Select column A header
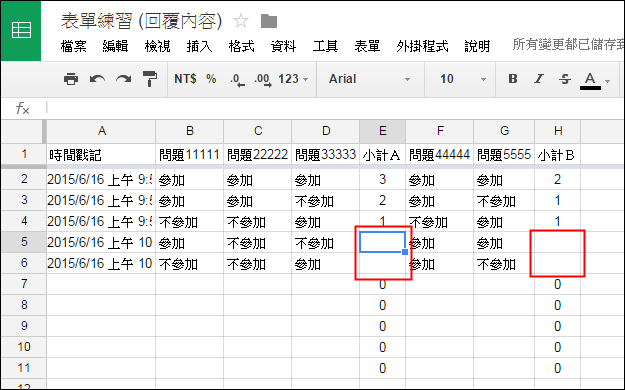 click(x=102, y=131)
